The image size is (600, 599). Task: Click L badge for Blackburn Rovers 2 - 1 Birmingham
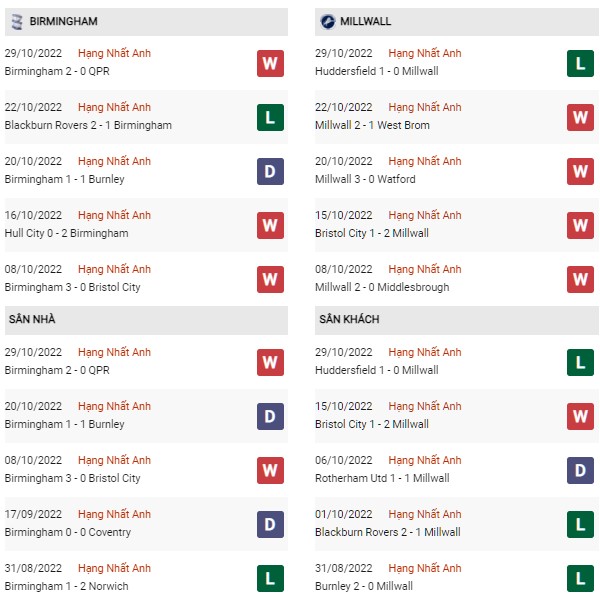(270, 117)
